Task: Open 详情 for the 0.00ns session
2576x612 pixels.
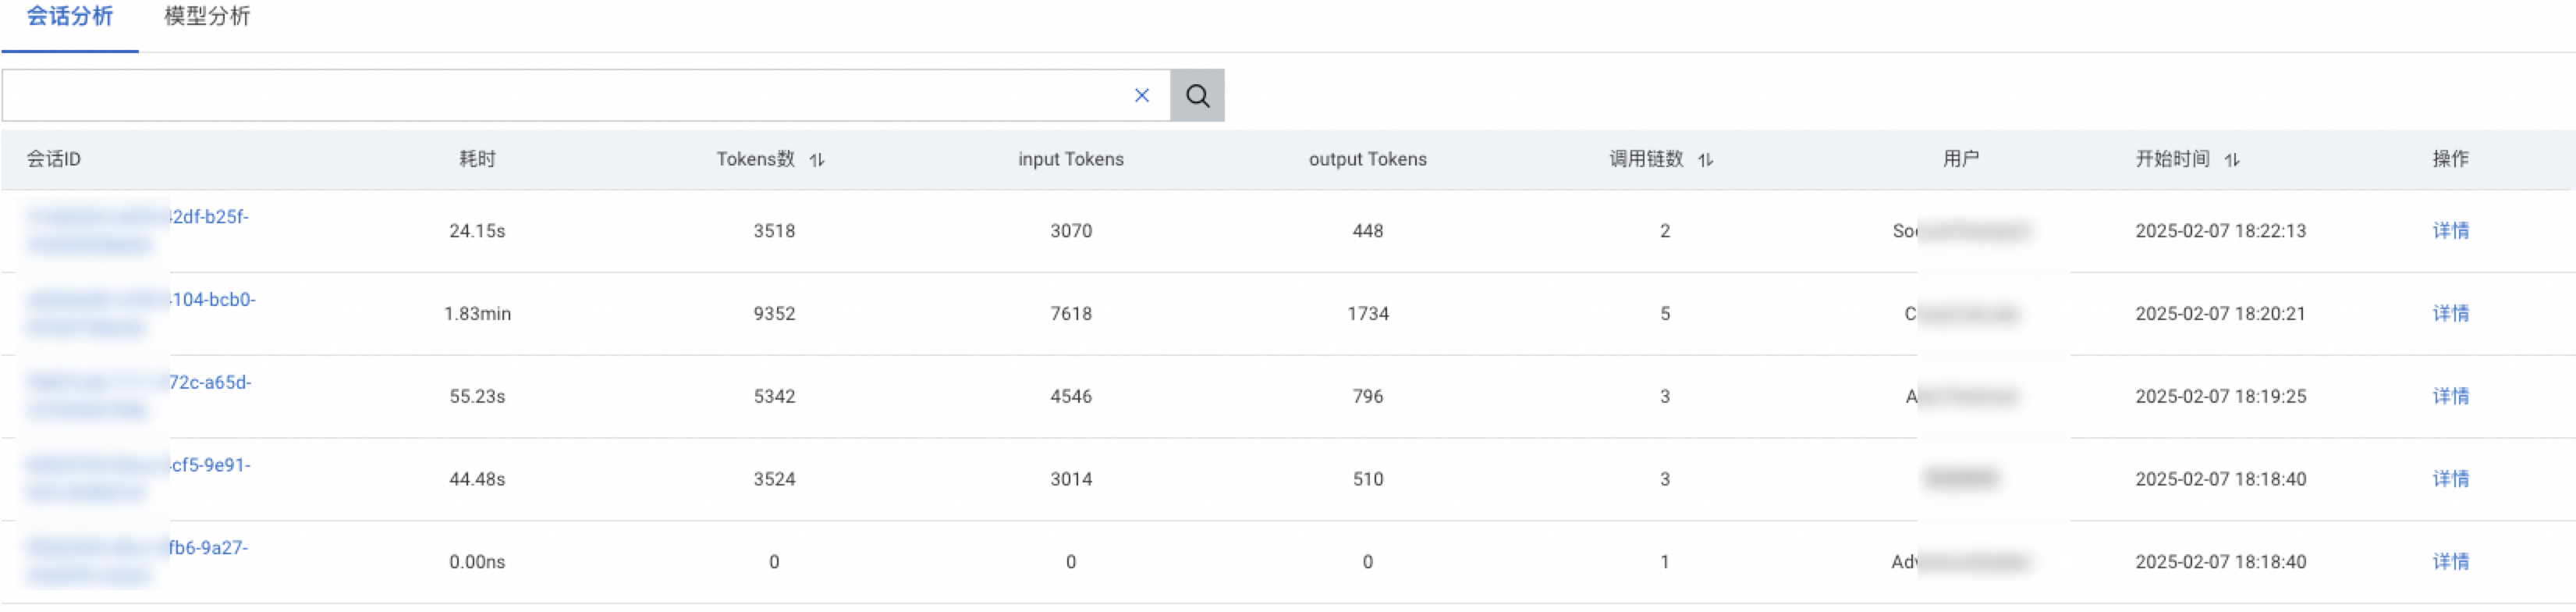Action: [2450, 562]
